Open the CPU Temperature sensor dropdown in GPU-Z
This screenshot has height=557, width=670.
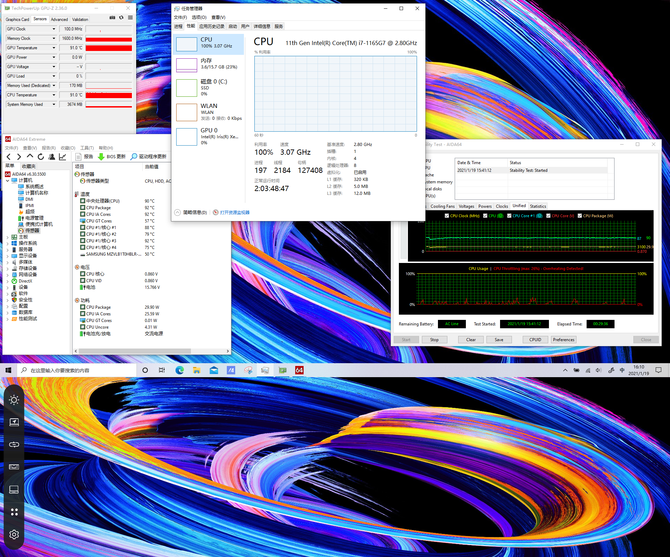click(x=54, y=95)
